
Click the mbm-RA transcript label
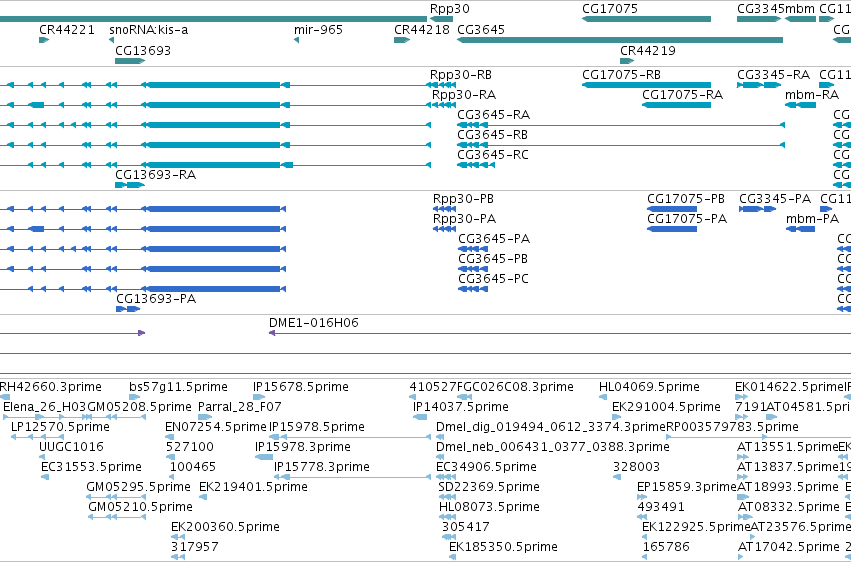coord(811,95)
